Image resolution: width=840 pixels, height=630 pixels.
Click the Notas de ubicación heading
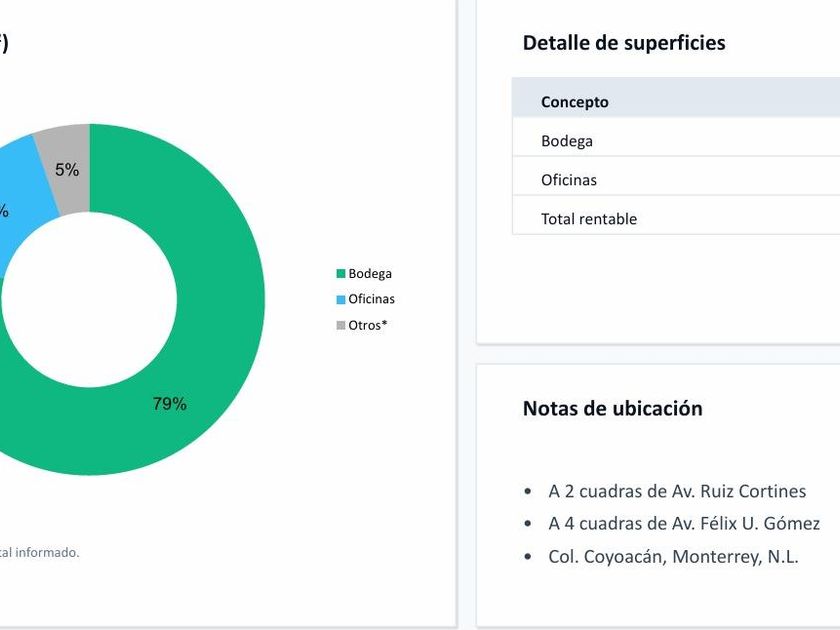tap(612, 408)
